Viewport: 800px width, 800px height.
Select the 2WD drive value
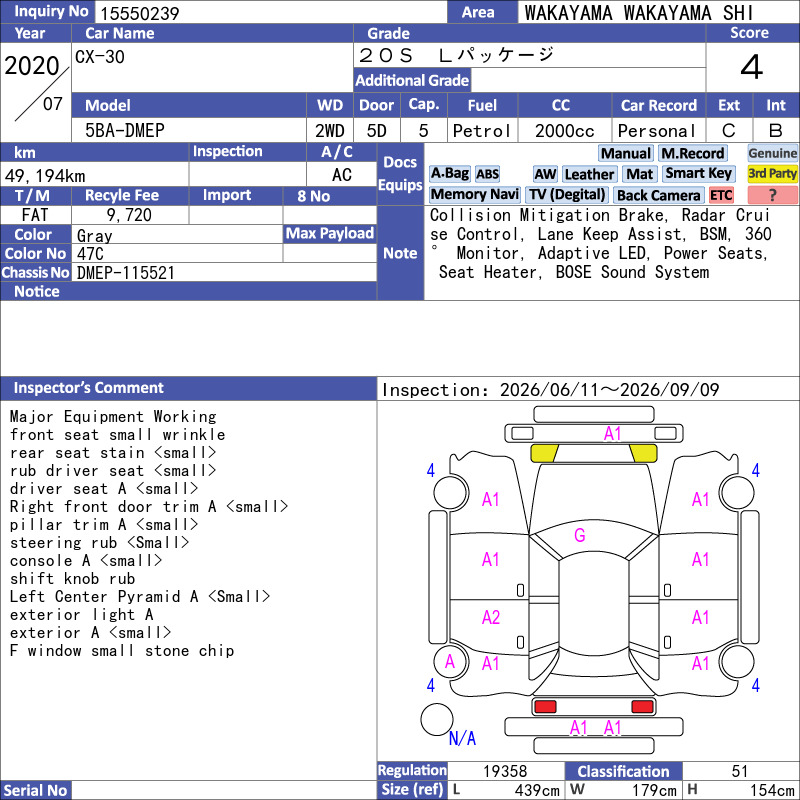[x=330, y=131]
